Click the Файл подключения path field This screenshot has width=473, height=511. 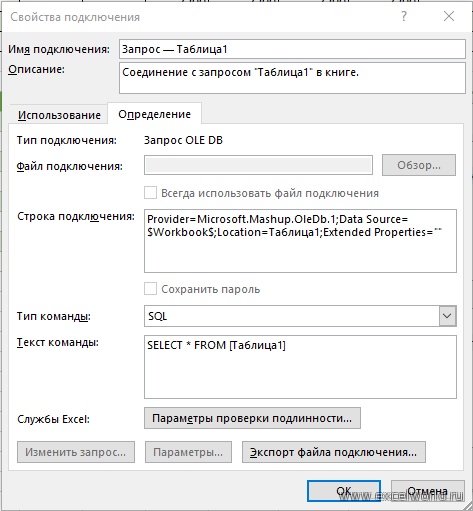point(258,165)
